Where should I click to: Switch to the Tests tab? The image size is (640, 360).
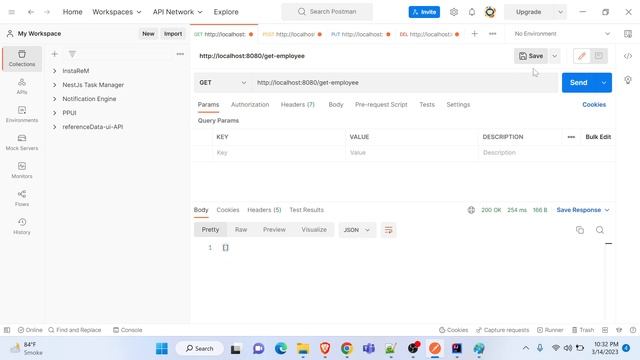tap(427, 104)
